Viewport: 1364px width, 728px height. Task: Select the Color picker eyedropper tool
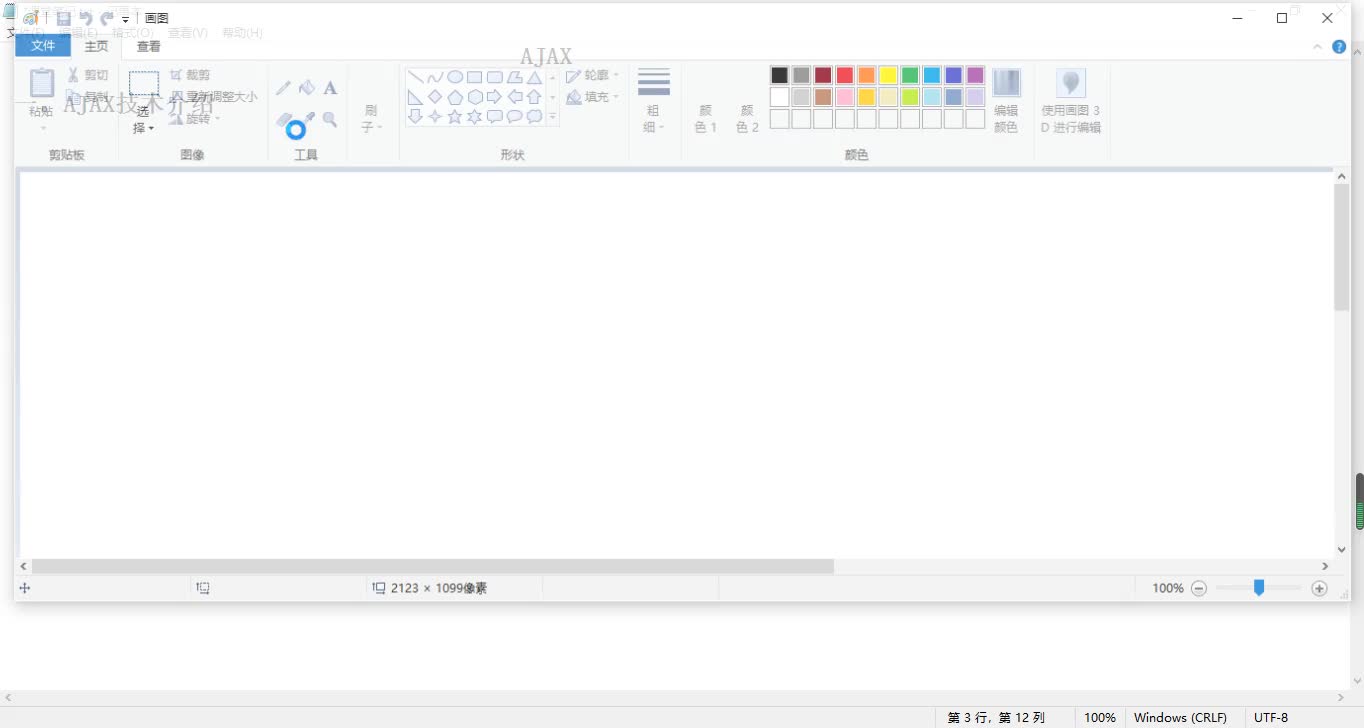(x=309, y=119)
